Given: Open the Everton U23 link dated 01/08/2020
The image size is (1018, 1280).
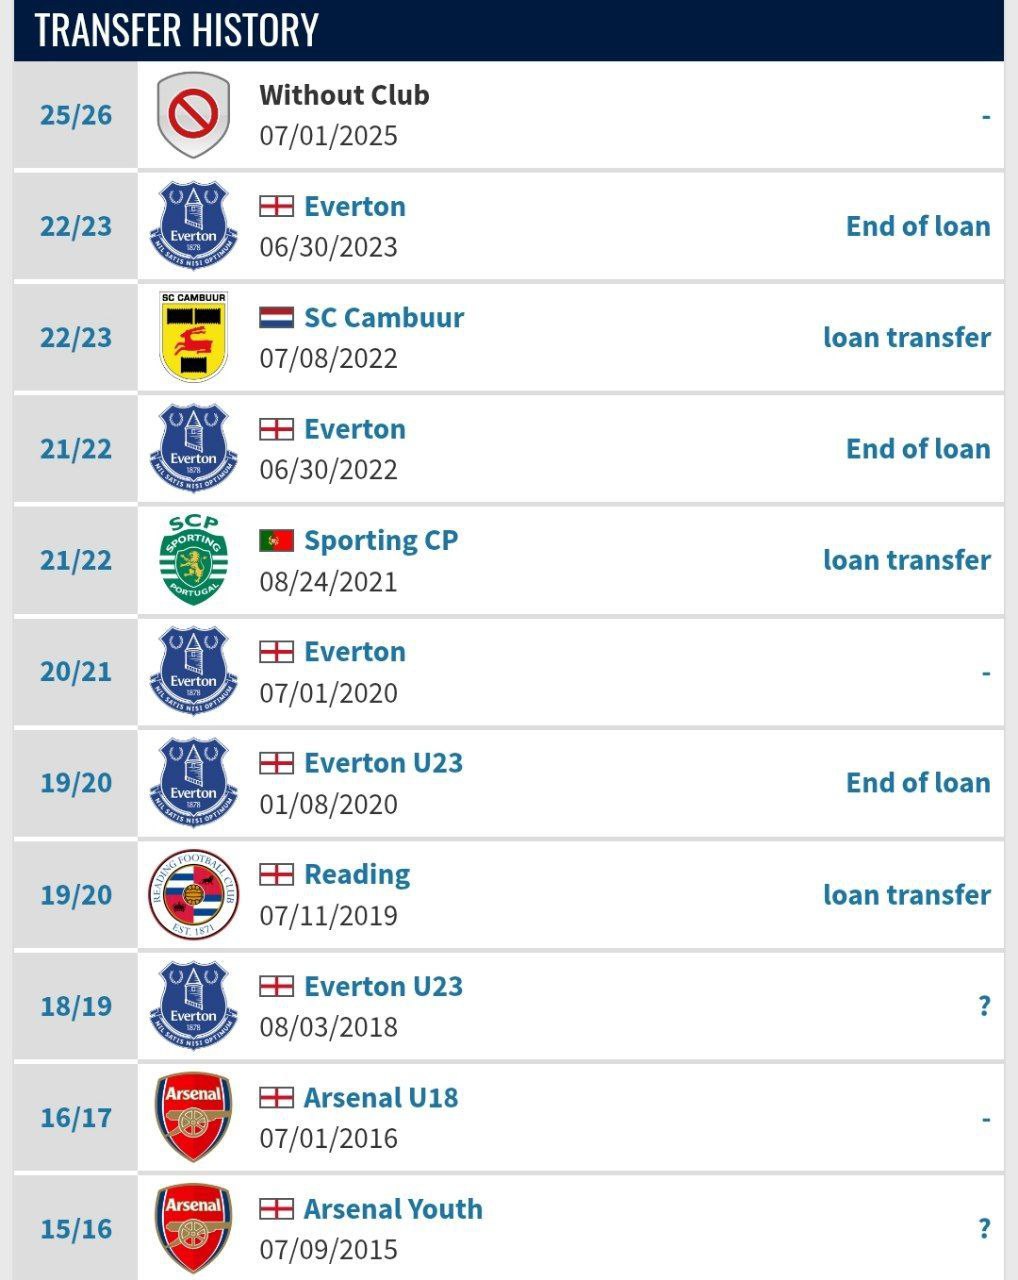Looking at the screenshot, I should [x=384, y=763].
